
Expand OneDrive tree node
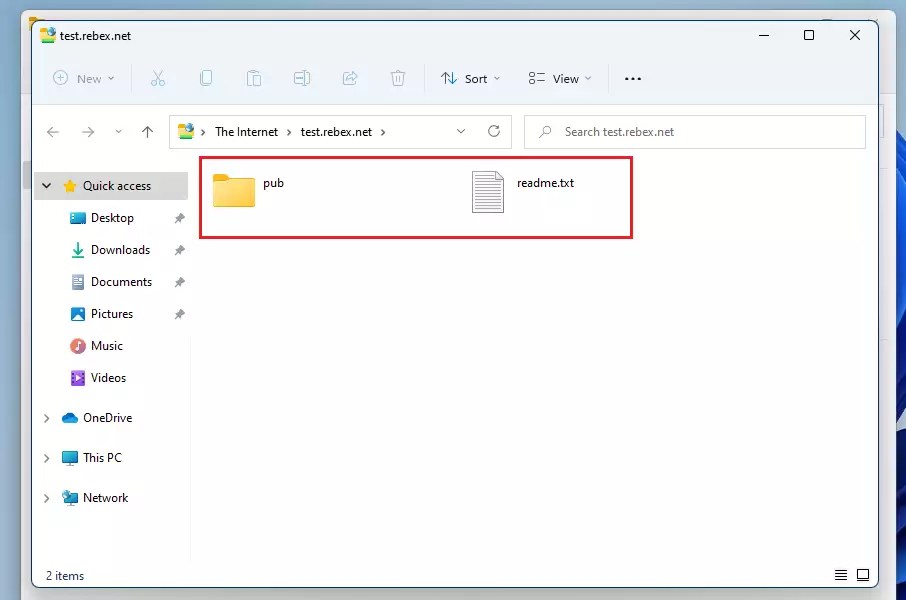point(47,418)
